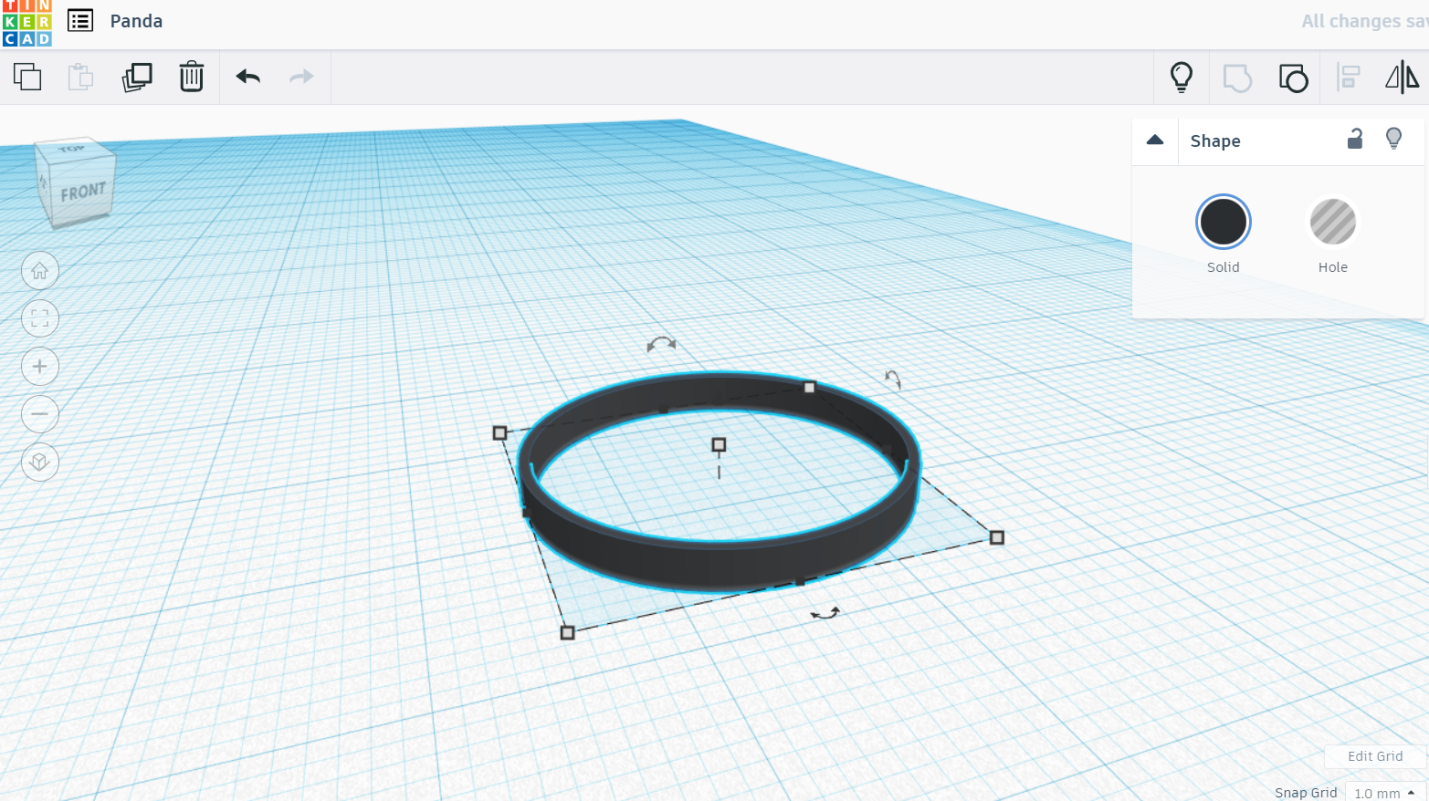Toggle Show all lightbulb in top toolbar
The image size is (1429, 801).
[x=1181, y=77]
